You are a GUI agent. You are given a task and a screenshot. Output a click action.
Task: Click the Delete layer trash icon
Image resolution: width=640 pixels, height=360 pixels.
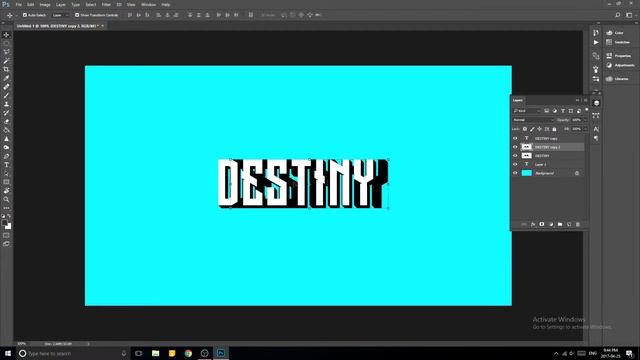[578, 224]
